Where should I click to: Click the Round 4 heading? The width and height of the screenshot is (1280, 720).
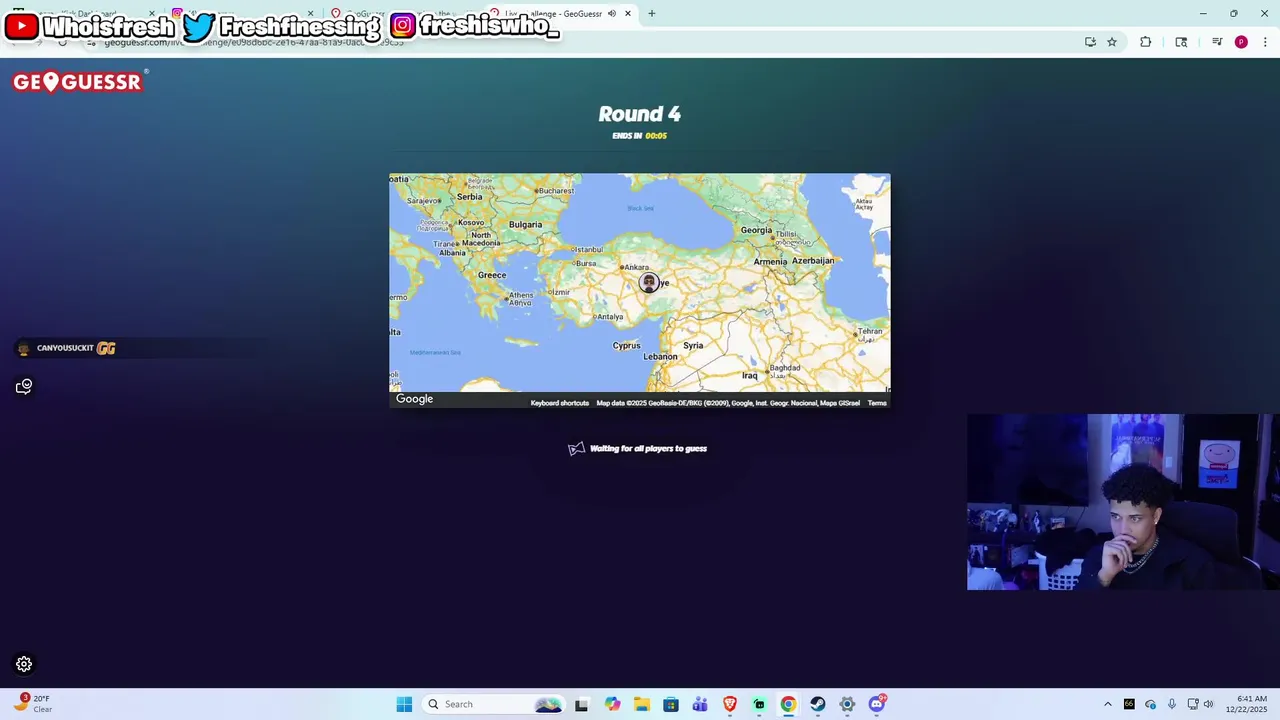[640, 114]
